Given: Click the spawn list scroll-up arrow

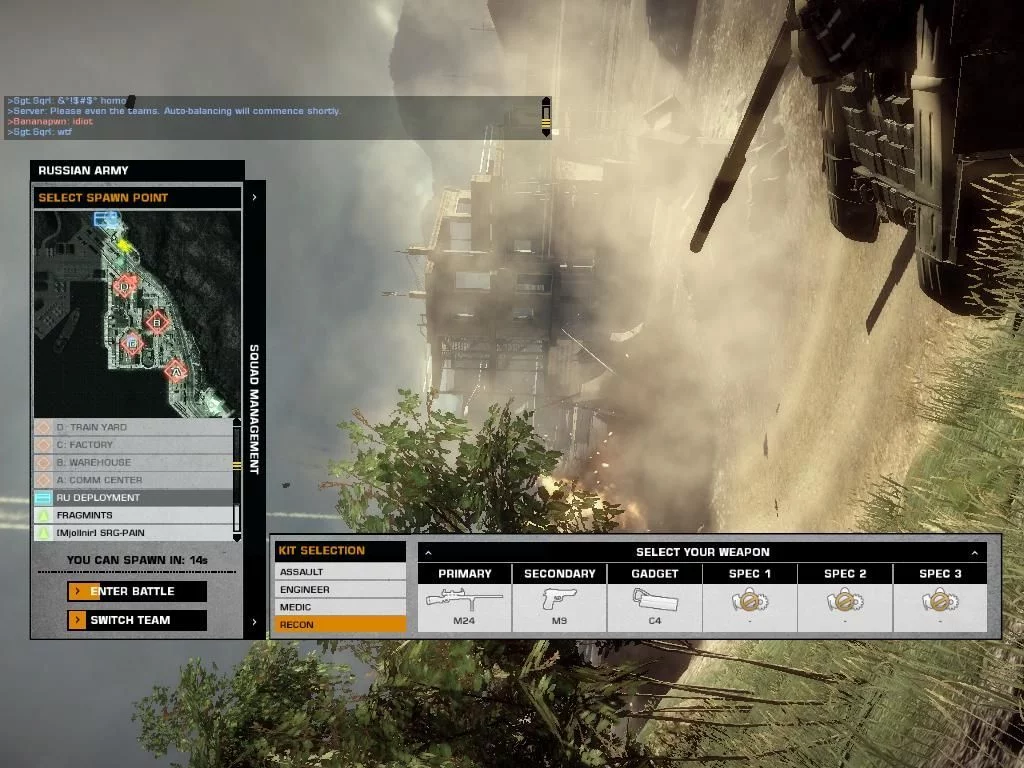Looking at the screenshot, I should (x=237, y=423).
